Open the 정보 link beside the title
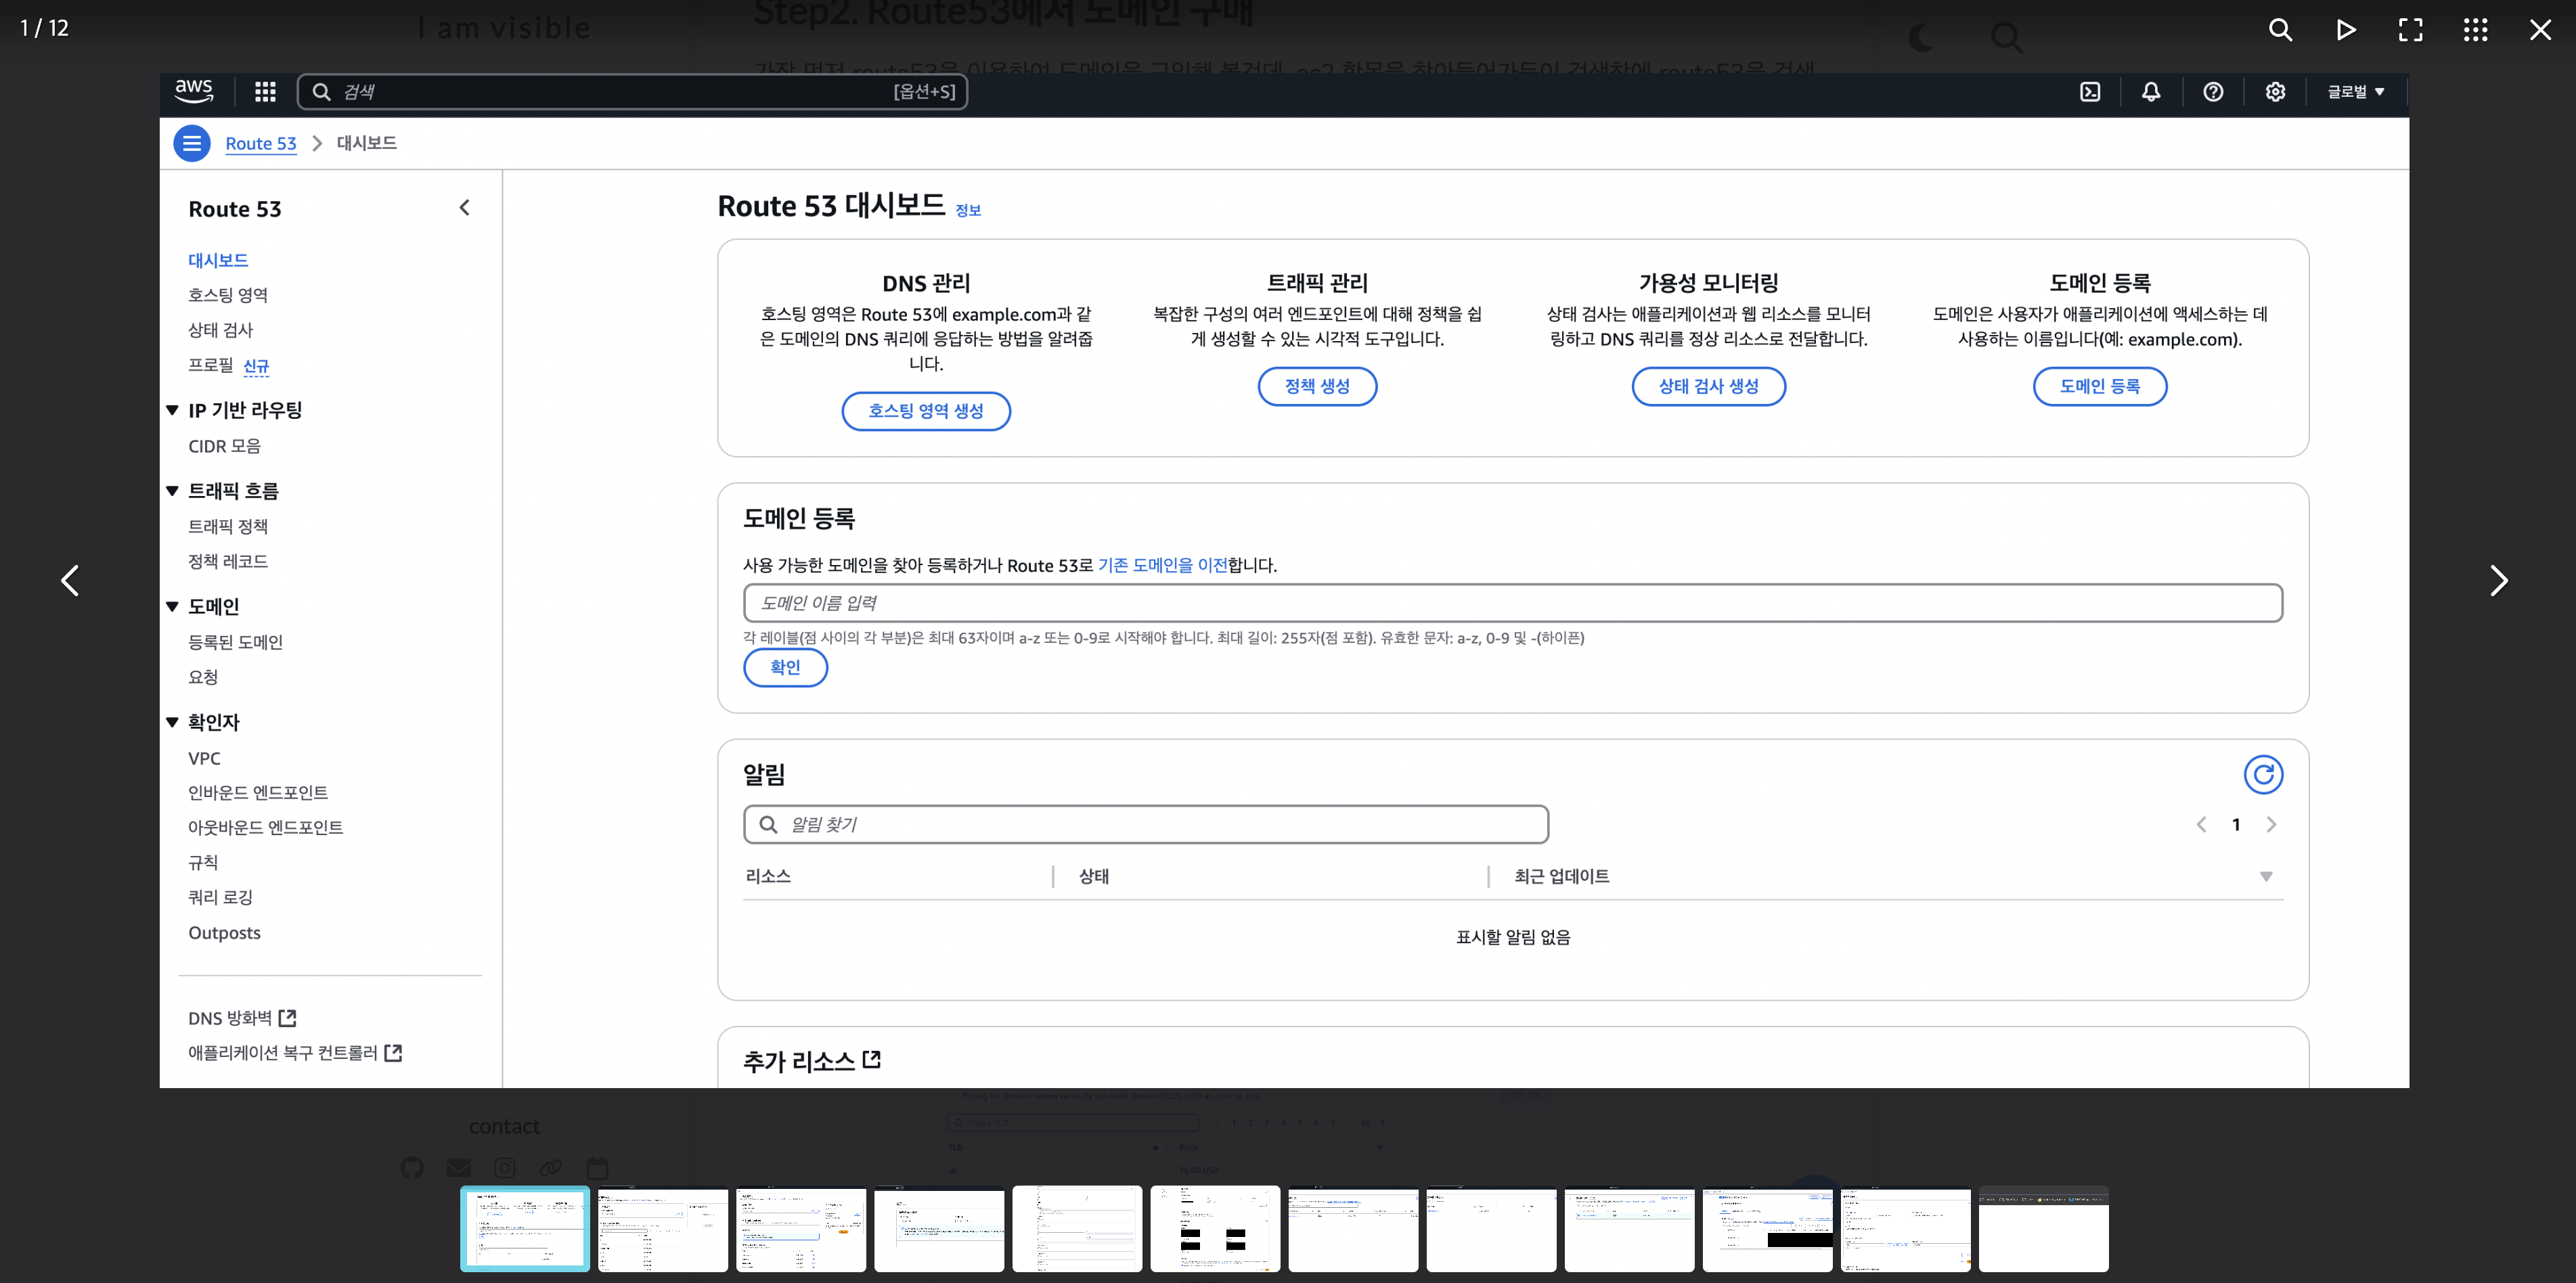Image resolution: width=2576 pixels, height=1283 pixels. click(x=968, y=210)
